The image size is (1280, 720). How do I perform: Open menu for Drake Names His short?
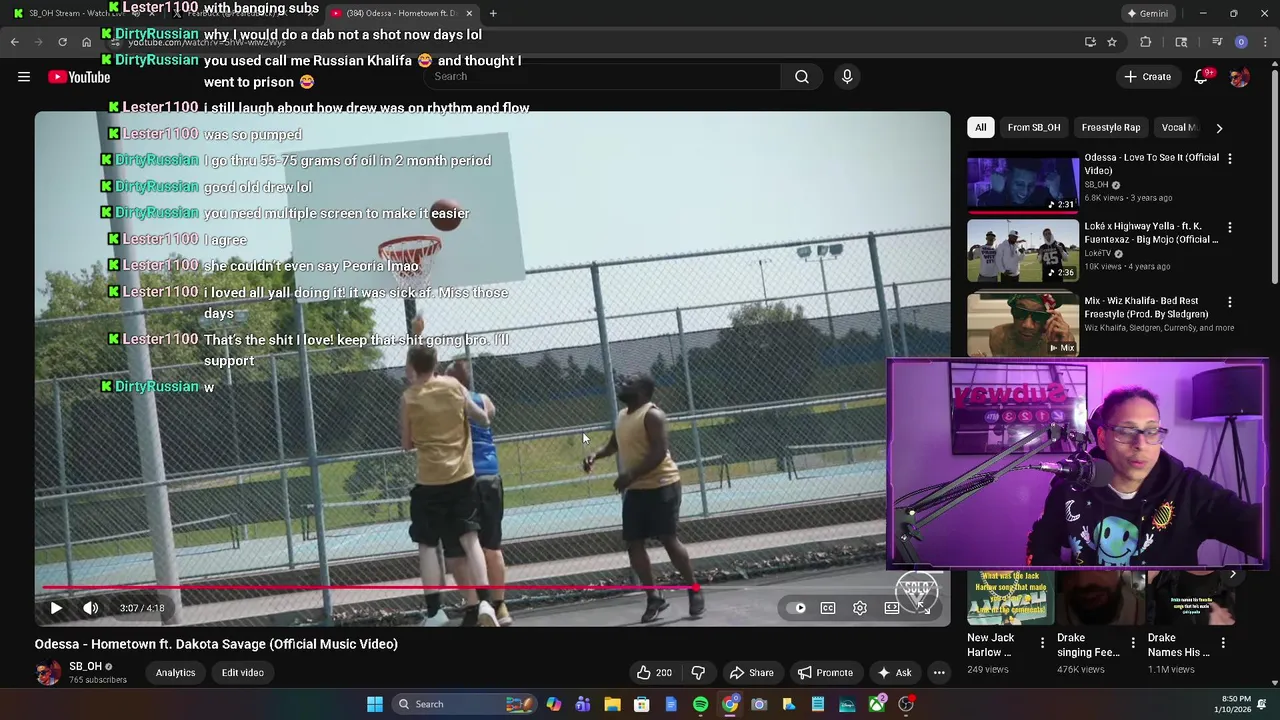[1224, 643]
